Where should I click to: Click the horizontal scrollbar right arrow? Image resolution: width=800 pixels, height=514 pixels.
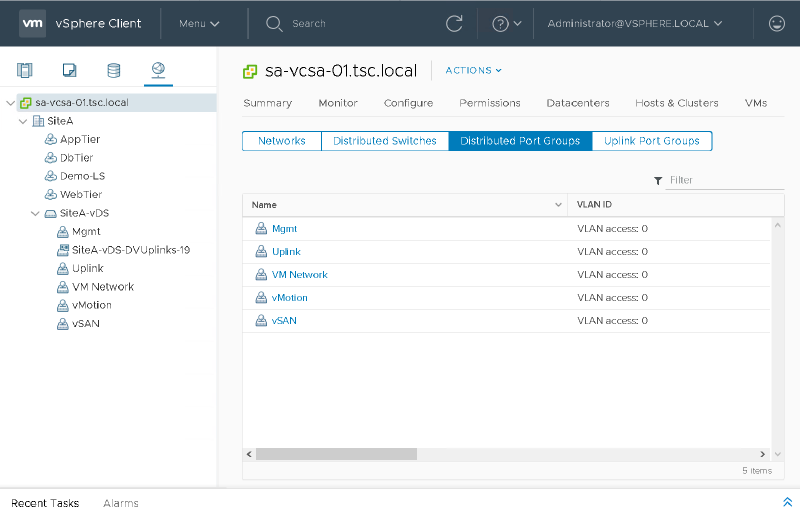tap(763, 454)
